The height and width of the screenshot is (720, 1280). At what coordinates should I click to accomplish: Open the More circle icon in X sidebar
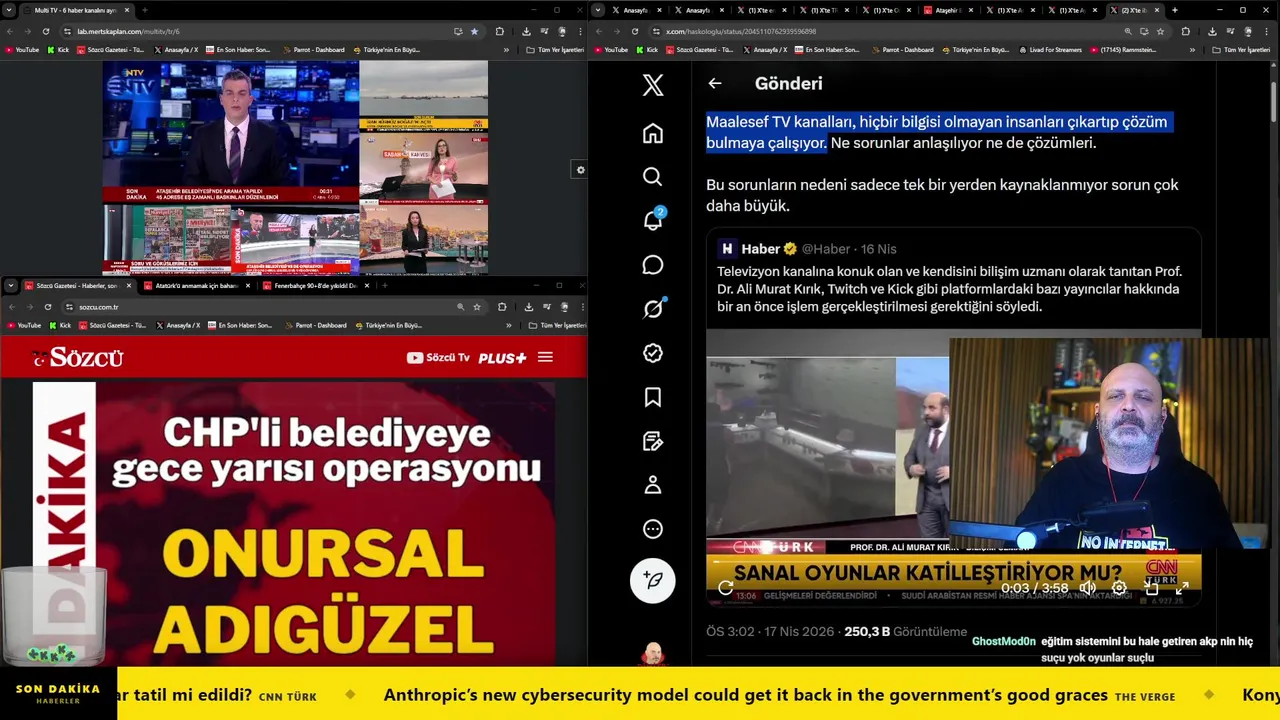[653, 529]
